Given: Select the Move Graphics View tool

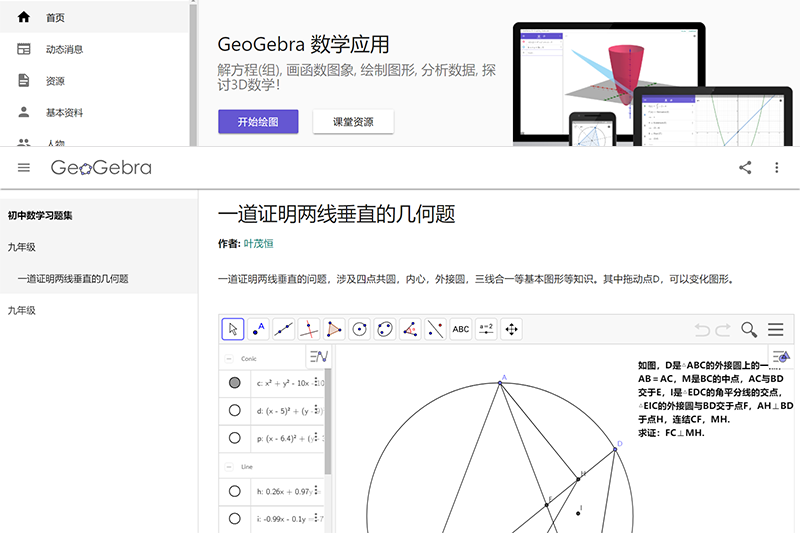Looking at the screenshot, I should [511, 329].
